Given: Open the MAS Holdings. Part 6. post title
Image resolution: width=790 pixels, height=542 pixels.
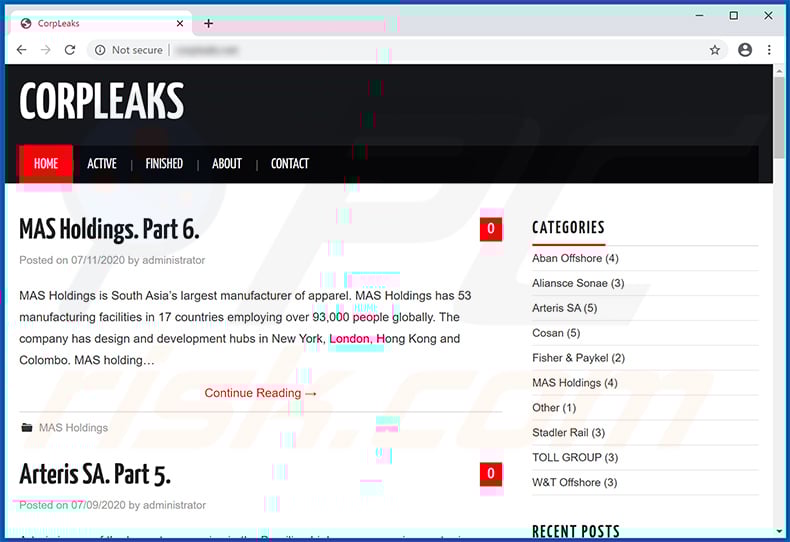Looking at the screenshot, I should [x=109, y=229].
